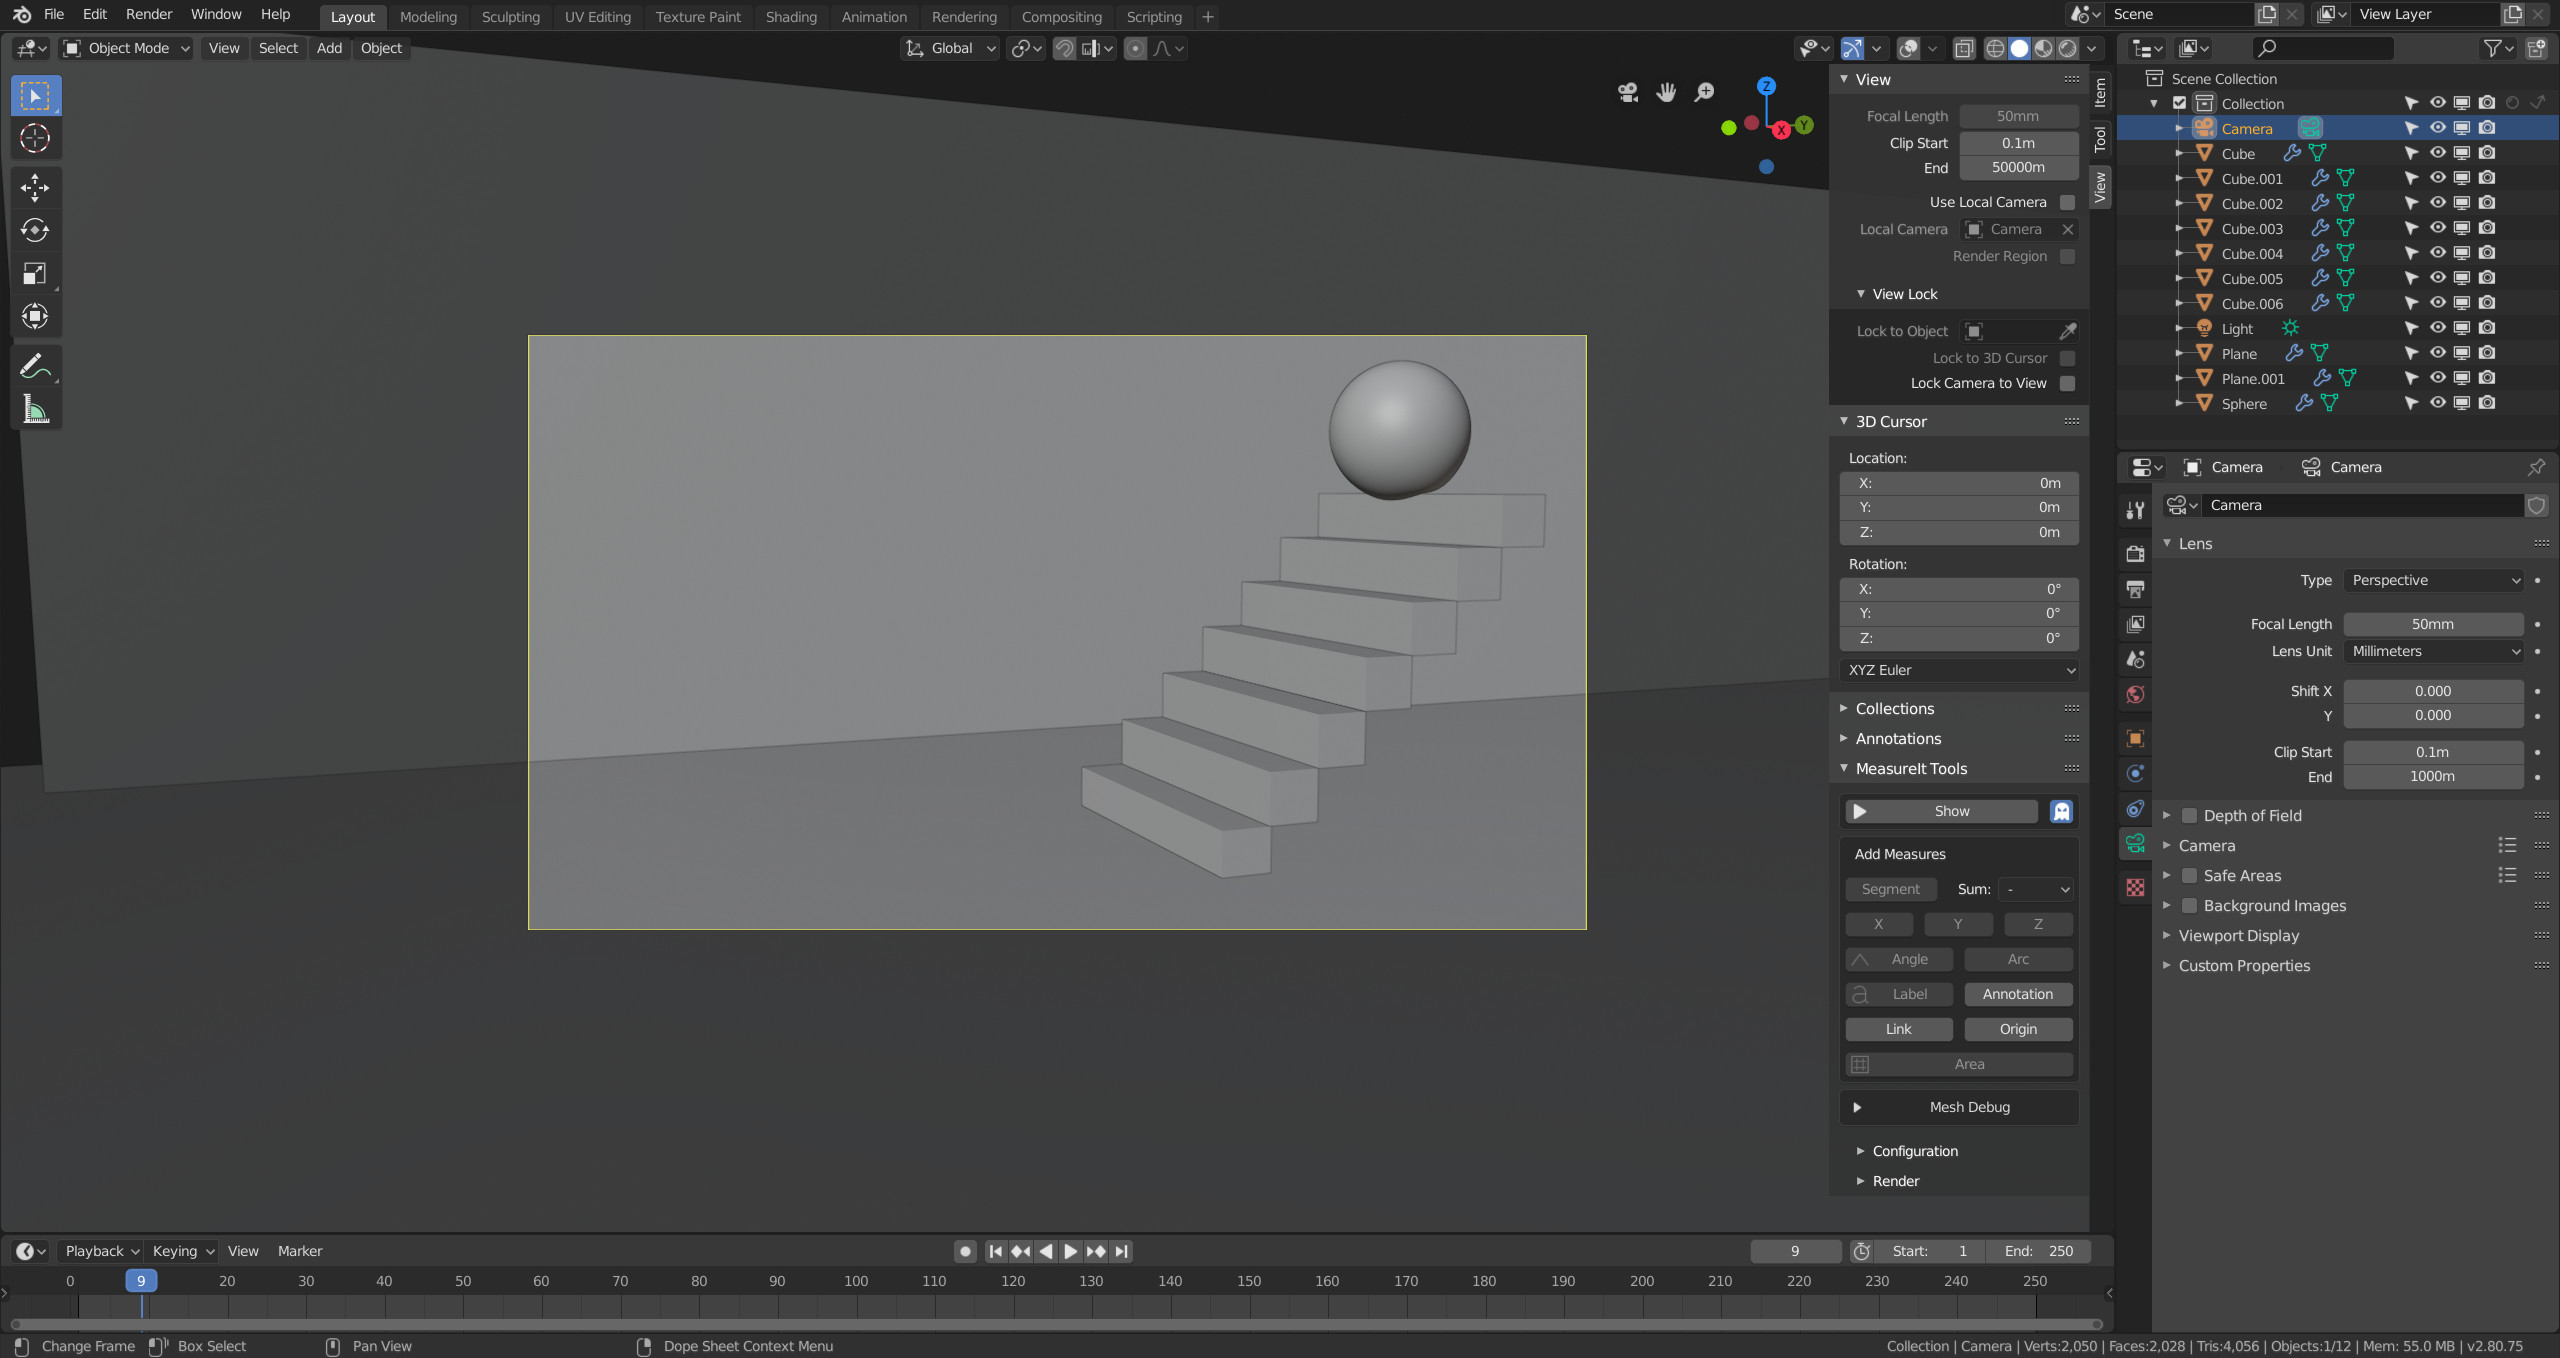Hide the Sphere object in viewport

pyautogui.click(x=2438, y=403)
